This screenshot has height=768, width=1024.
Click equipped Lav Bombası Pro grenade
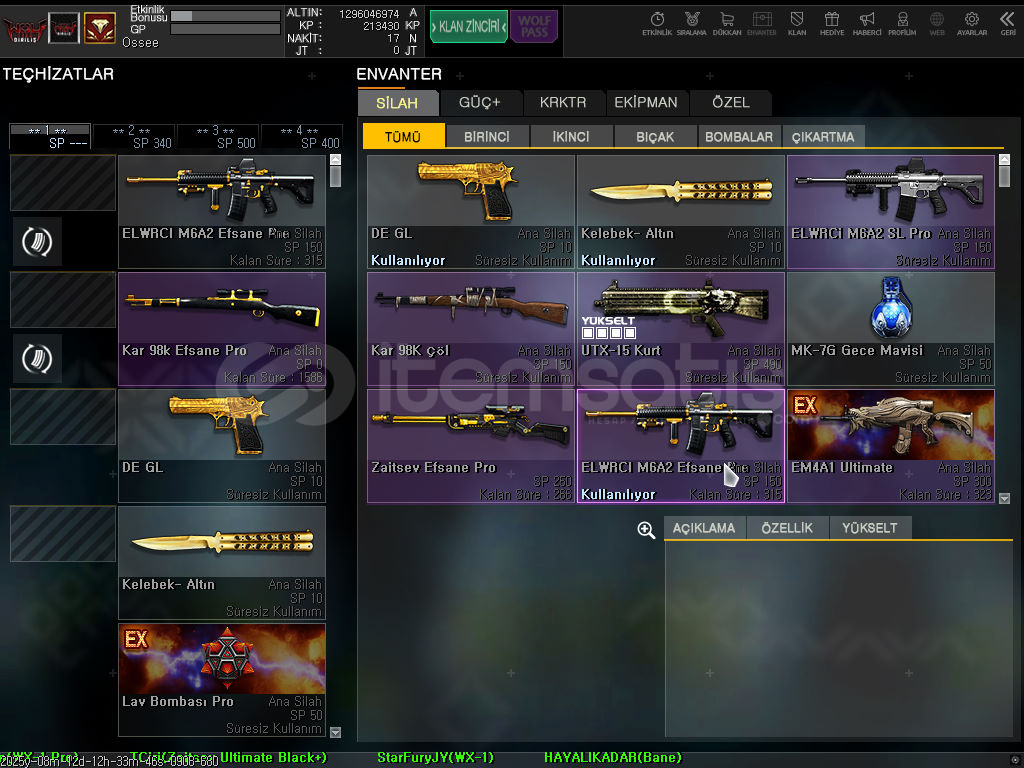click(x=222, y=680)
